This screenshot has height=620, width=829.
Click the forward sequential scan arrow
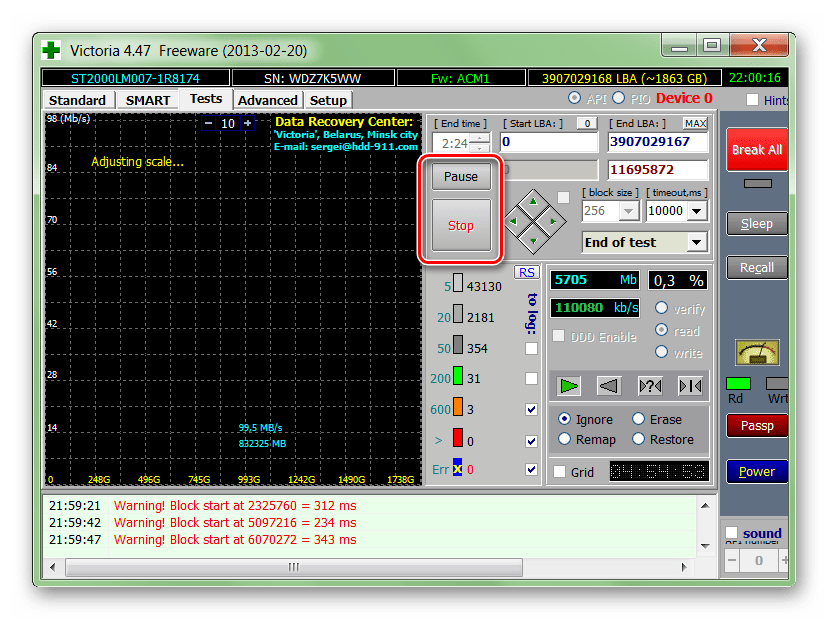569,385
